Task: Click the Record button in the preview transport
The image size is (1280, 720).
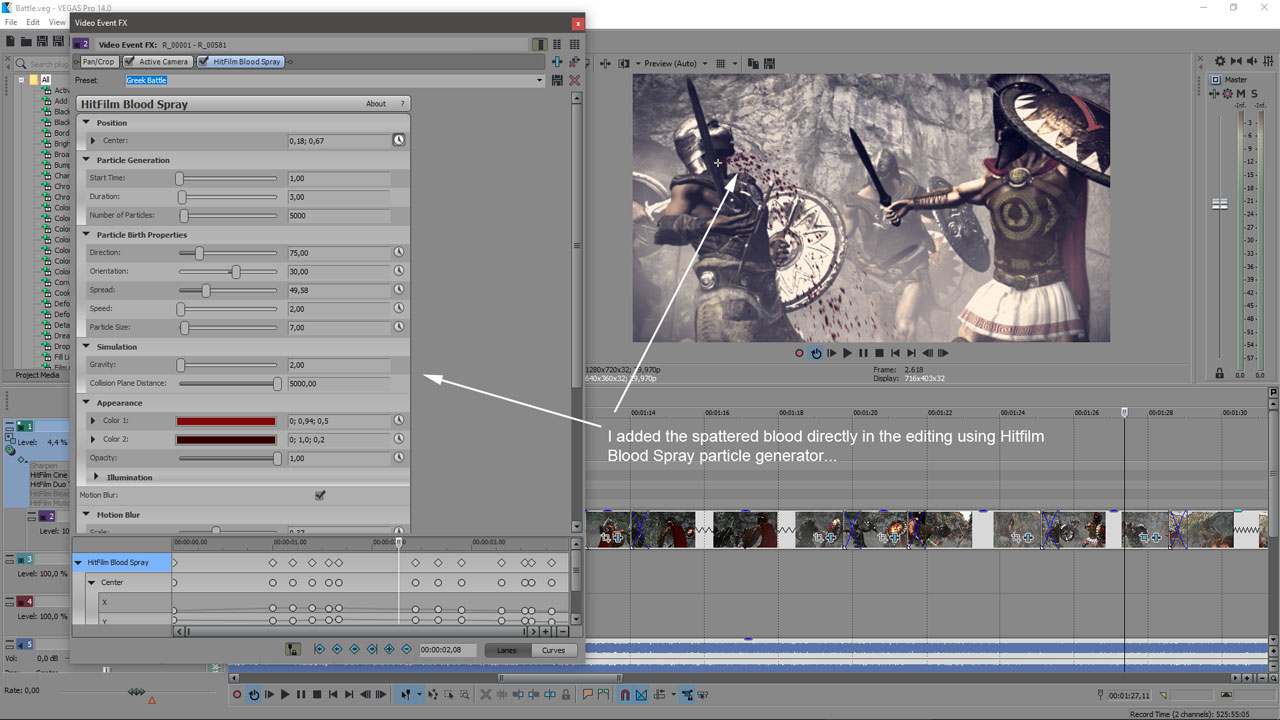Action: pos(799,353)
